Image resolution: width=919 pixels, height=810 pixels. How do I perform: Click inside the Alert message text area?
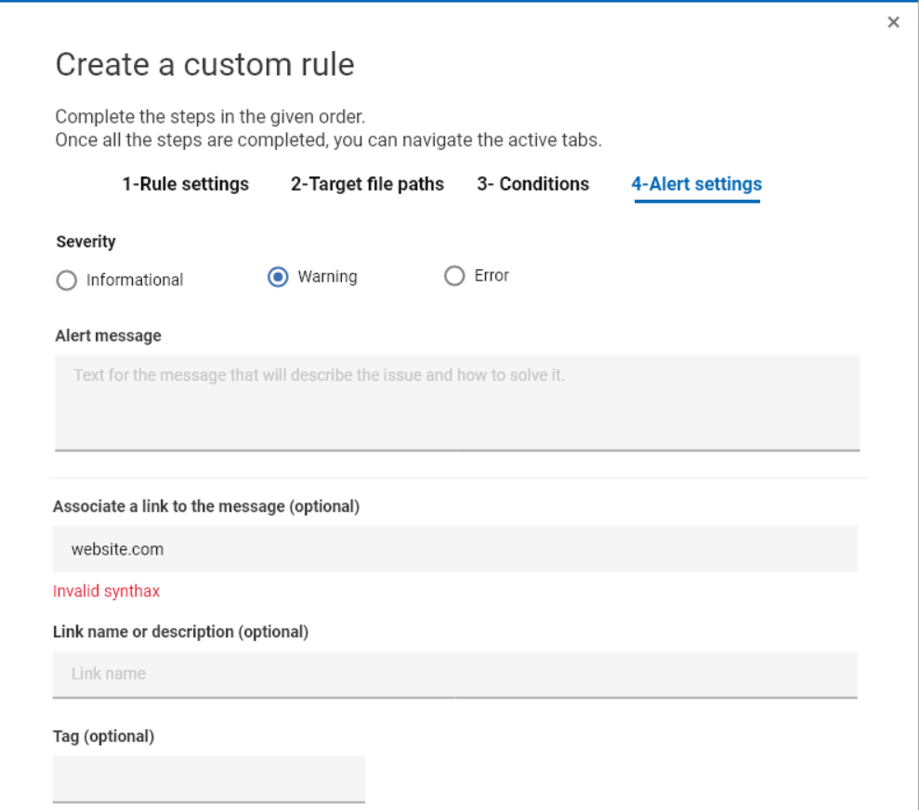(457, 402)
